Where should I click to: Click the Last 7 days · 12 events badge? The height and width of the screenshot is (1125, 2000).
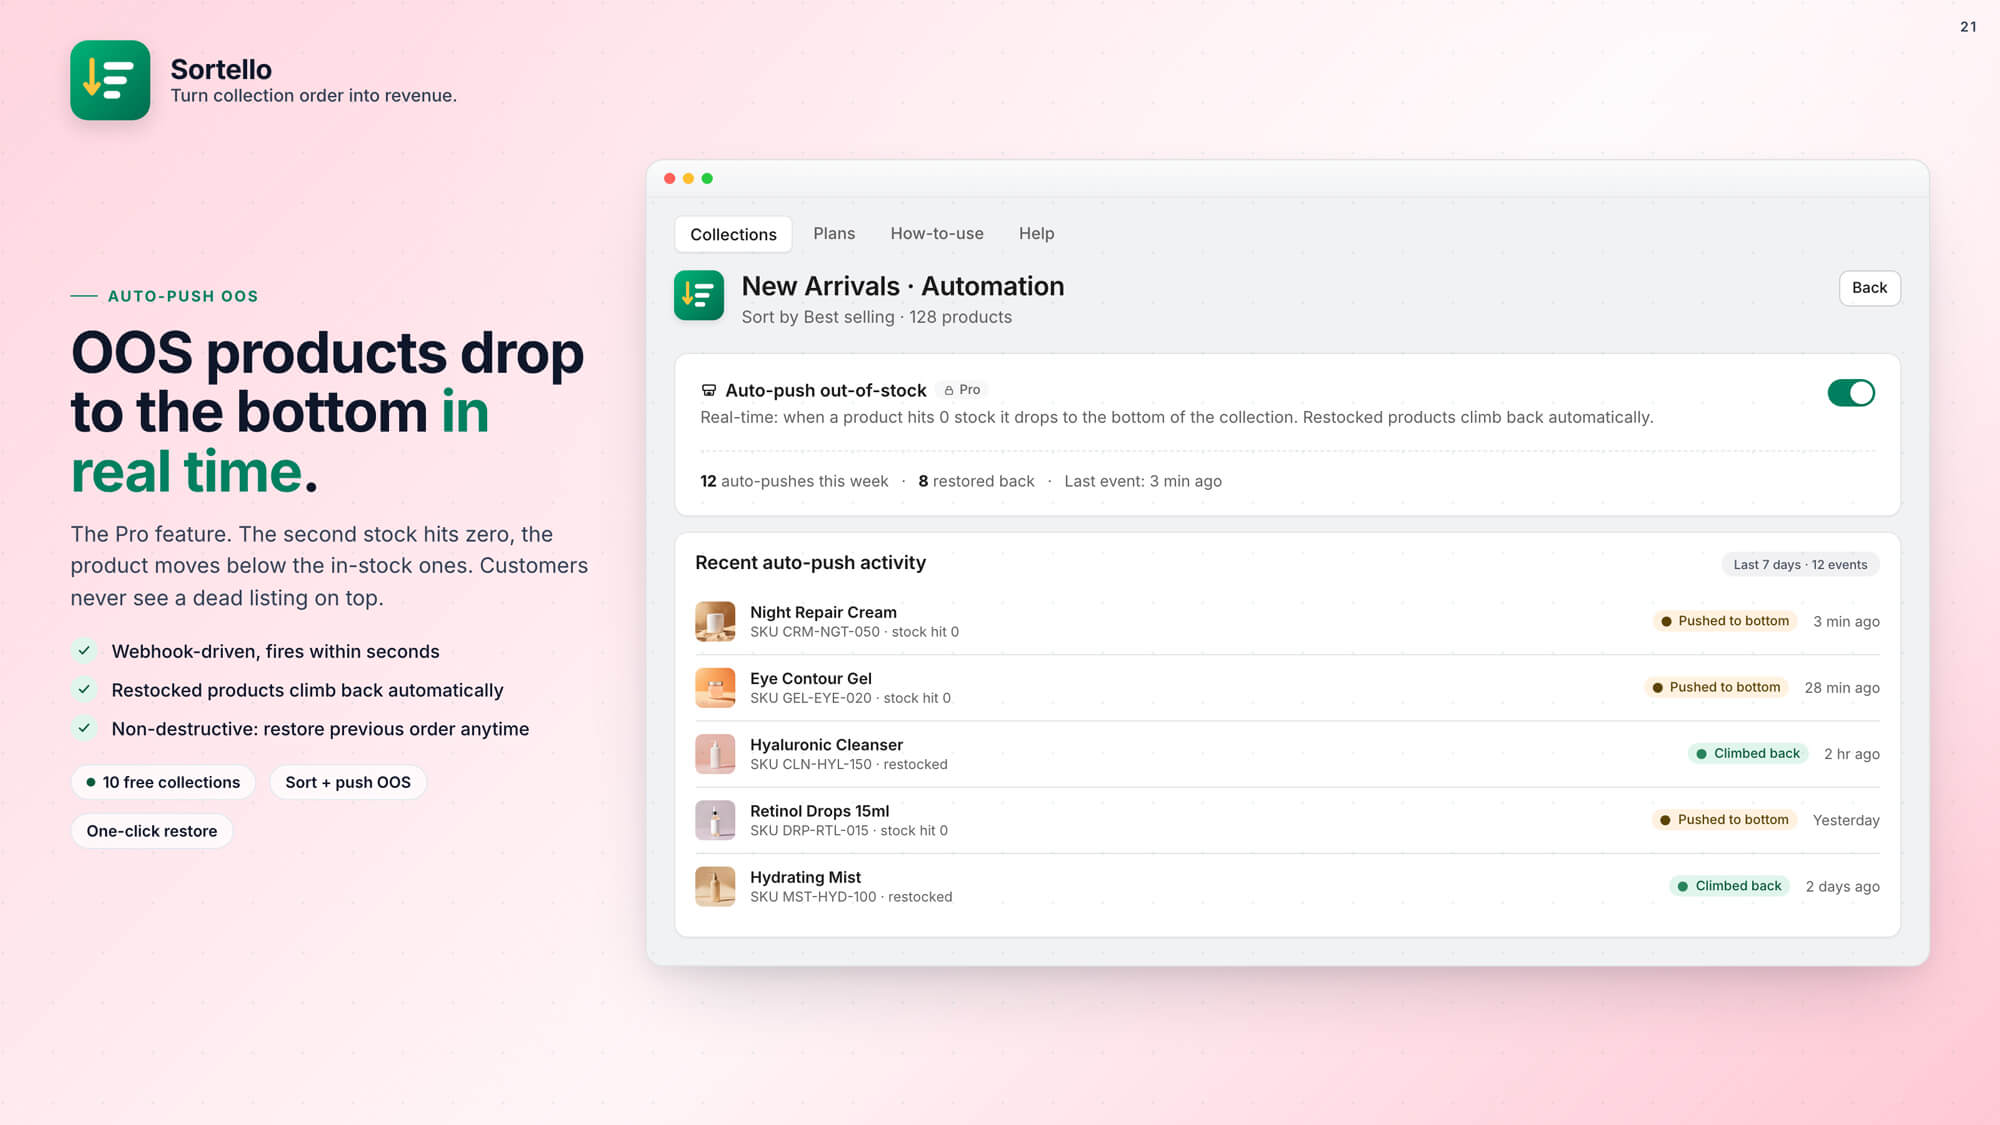[x=1800, y=565]
